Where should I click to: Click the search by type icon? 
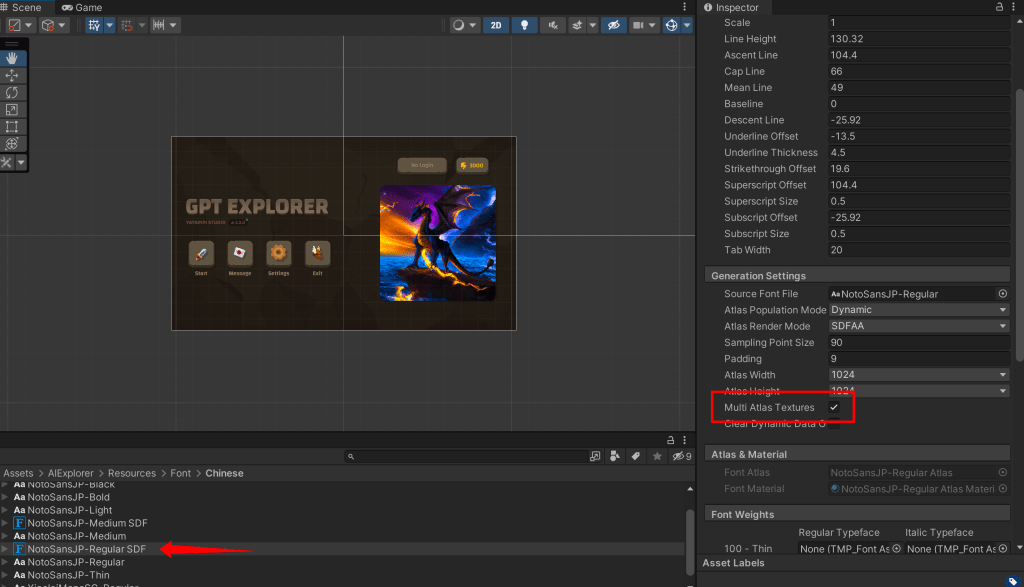(x=615, y=456)
